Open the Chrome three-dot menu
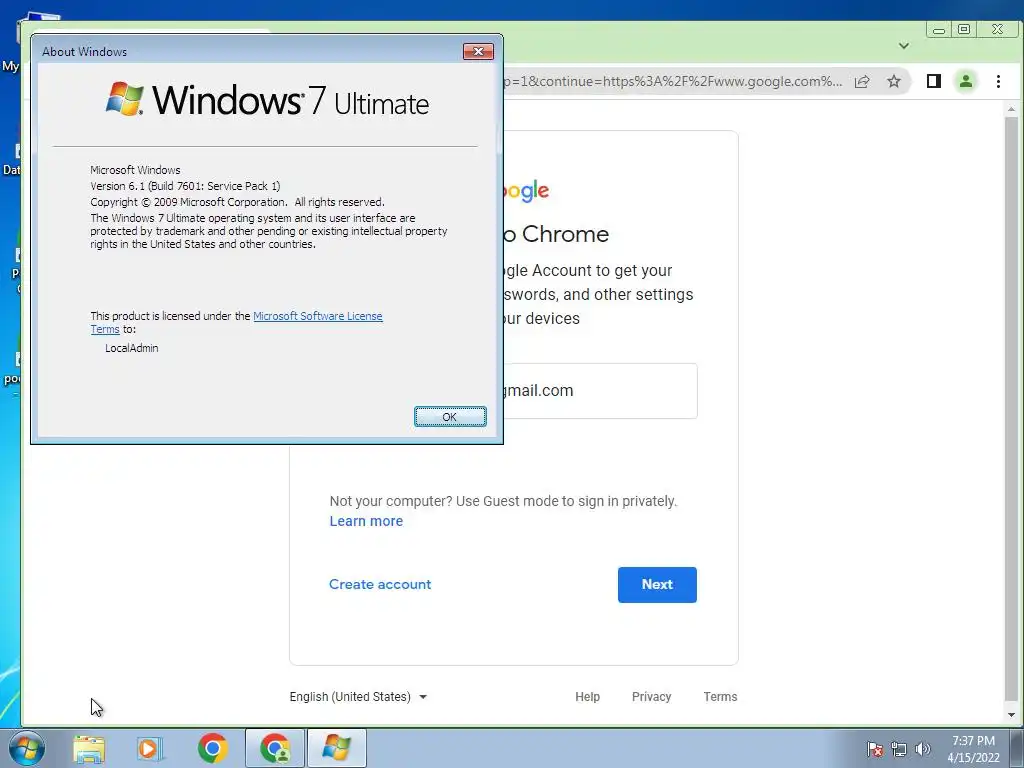The height and width of the screenshot is (768, 1024). 998,82
